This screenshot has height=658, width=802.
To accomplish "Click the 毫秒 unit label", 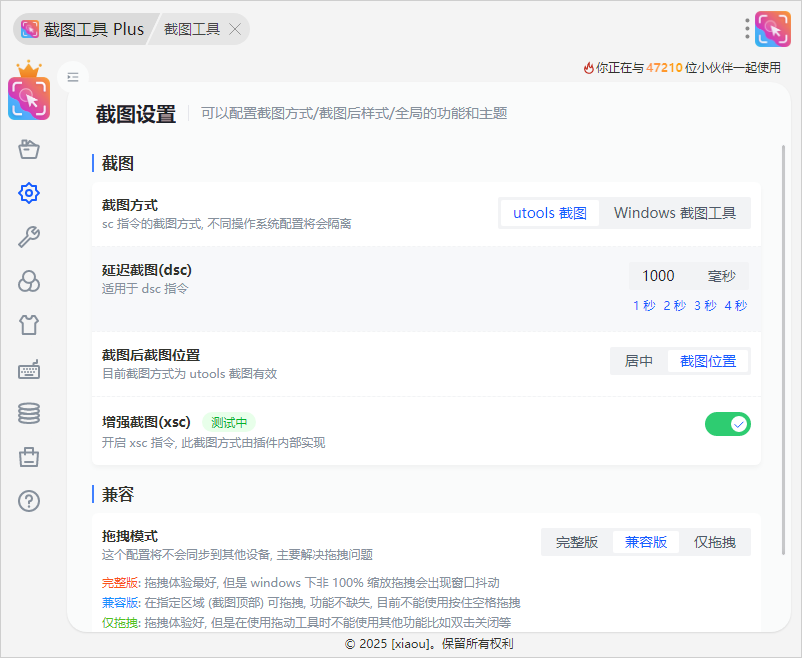I will (x=721, y=276).
